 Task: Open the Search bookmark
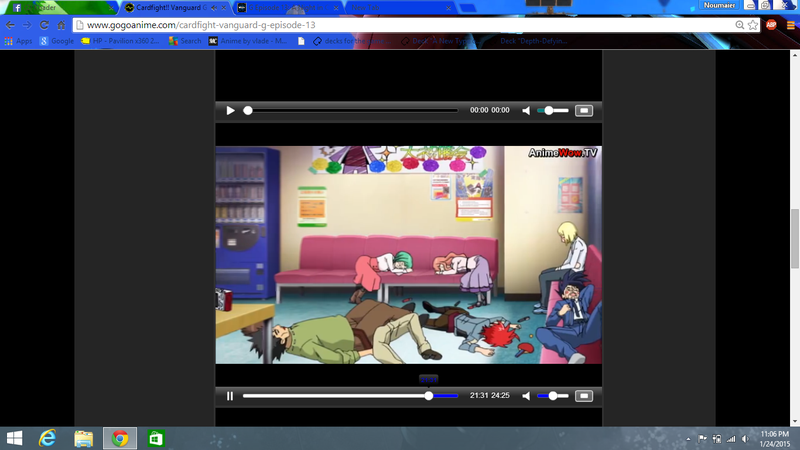185,41
